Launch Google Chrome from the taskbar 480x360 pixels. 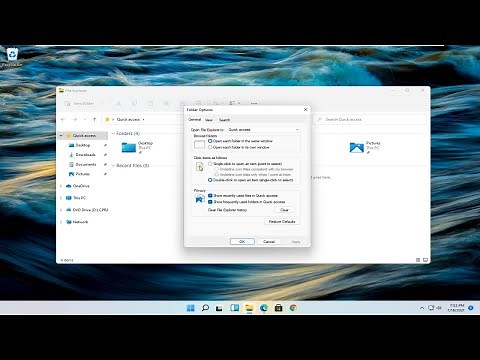pos(293,308)
